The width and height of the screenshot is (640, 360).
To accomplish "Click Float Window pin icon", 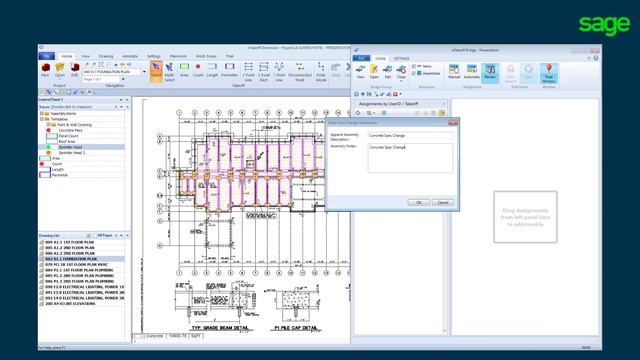I will pos(549,73).
